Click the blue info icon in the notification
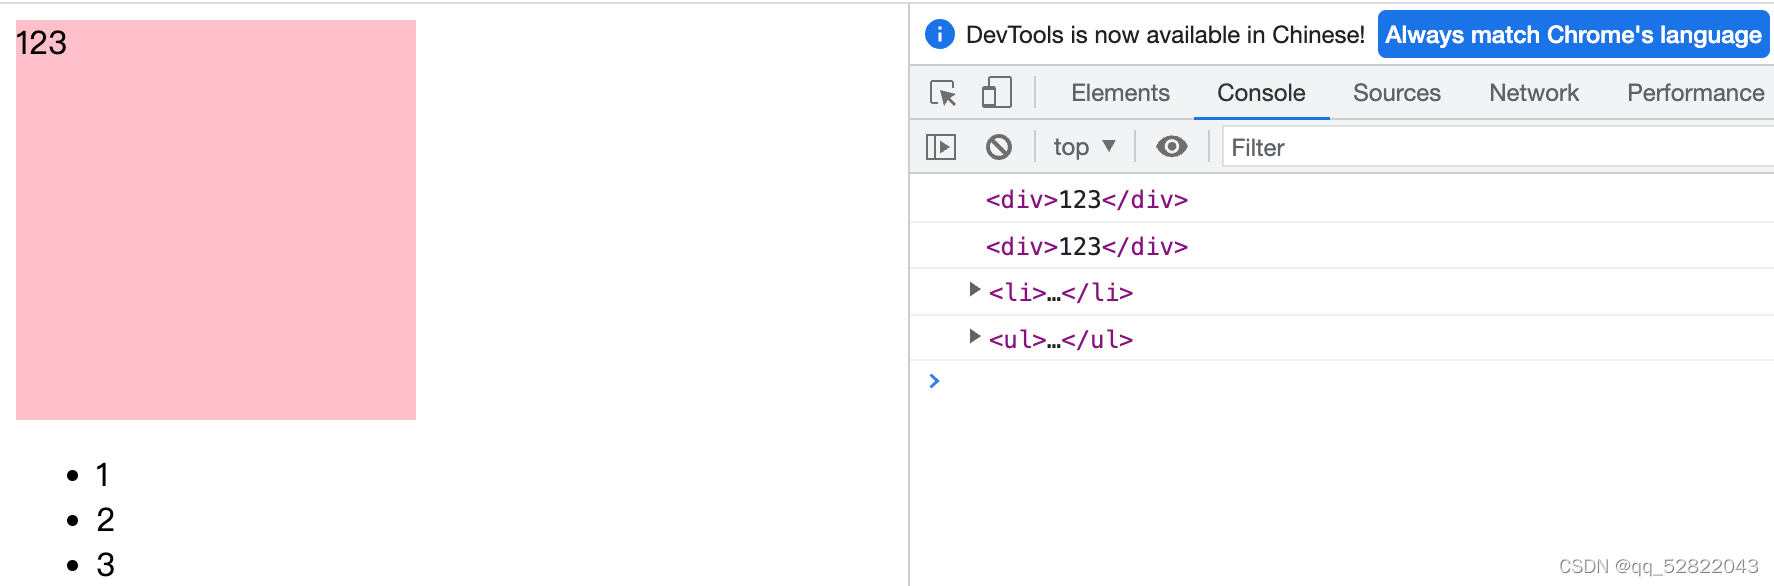The height and width of the screenshot is (586, 1774). click(940, 34)
